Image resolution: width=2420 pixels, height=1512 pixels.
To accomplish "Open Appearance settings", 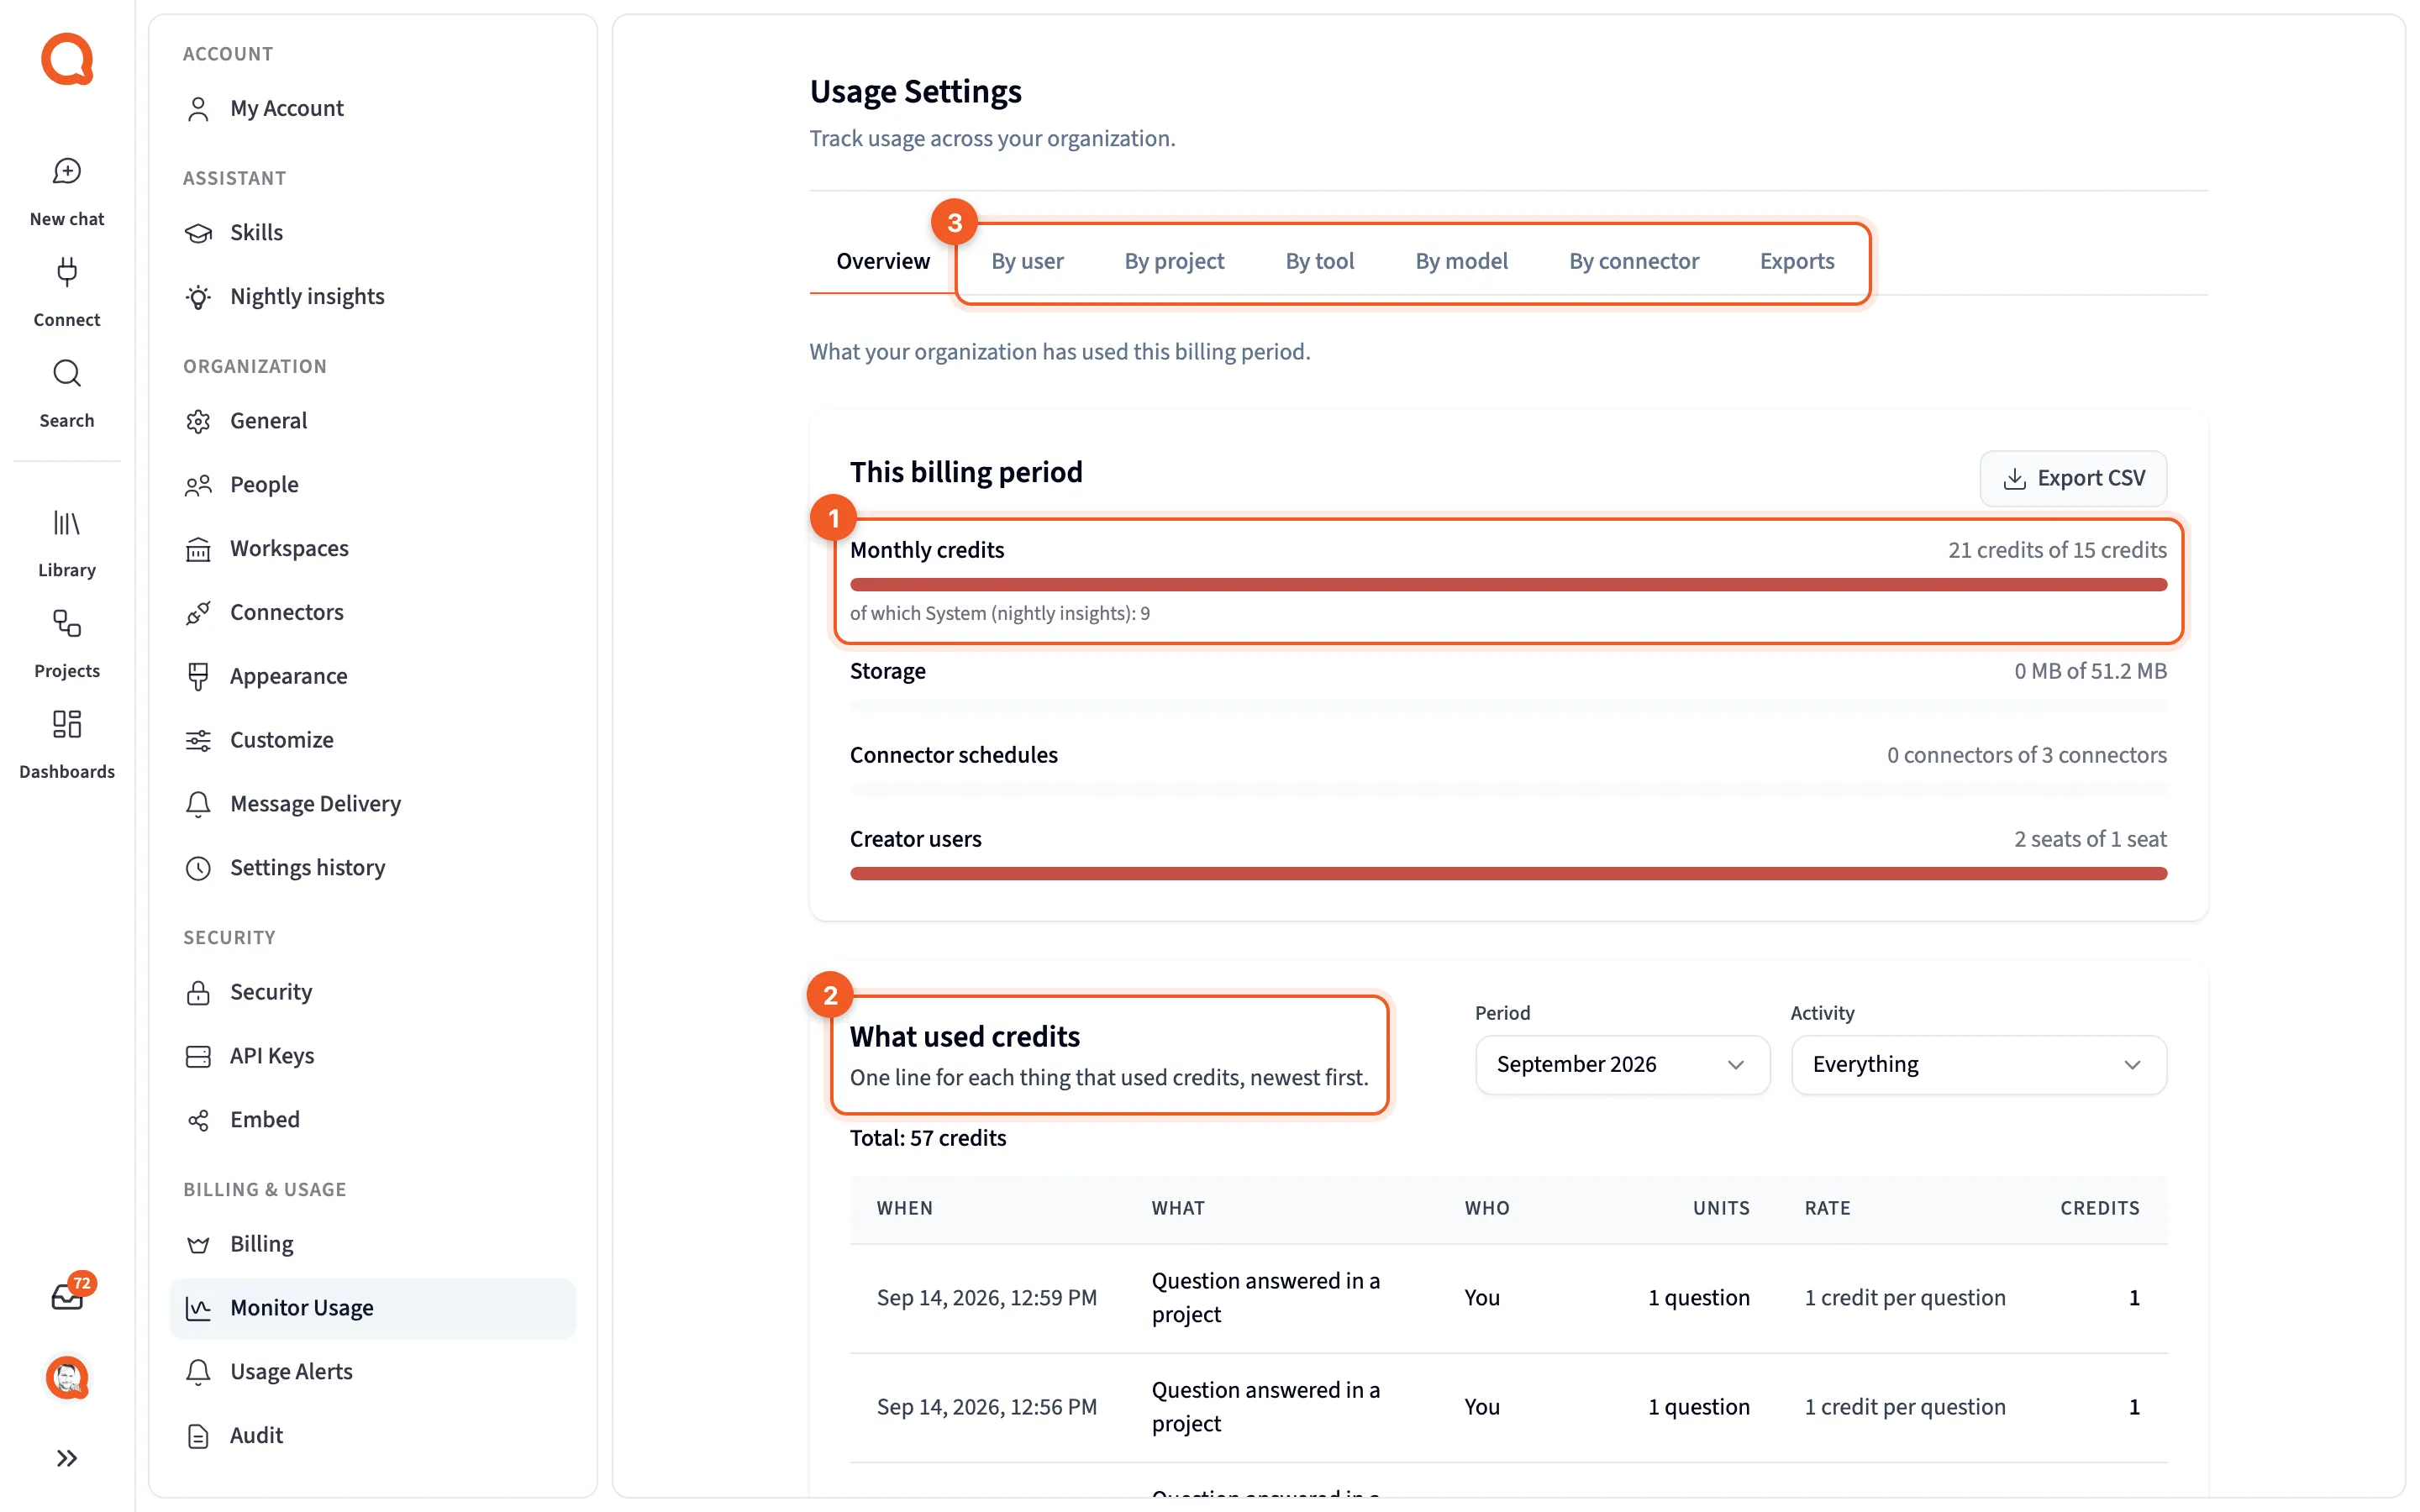I will (x=373, y=676).
